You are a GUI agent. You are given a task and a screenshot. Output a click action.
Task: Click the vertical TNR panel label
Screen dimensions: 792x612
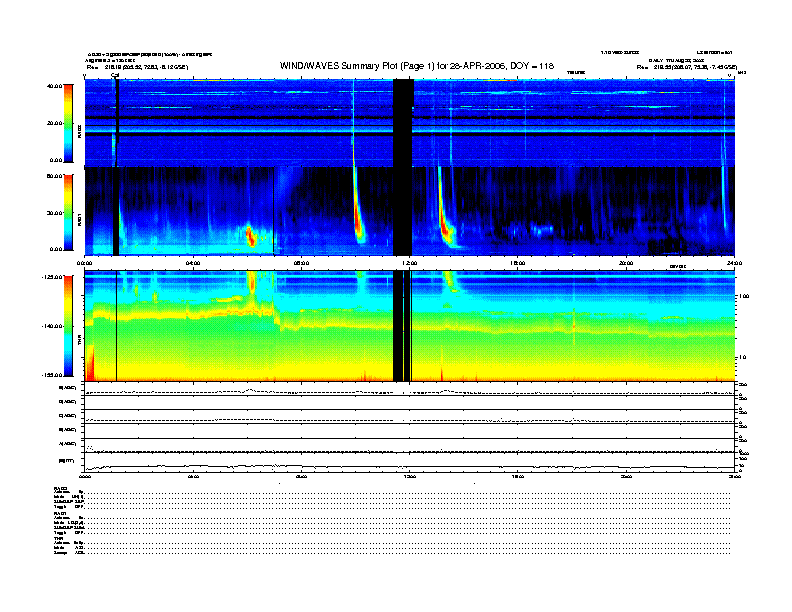[x=79, y=342]
